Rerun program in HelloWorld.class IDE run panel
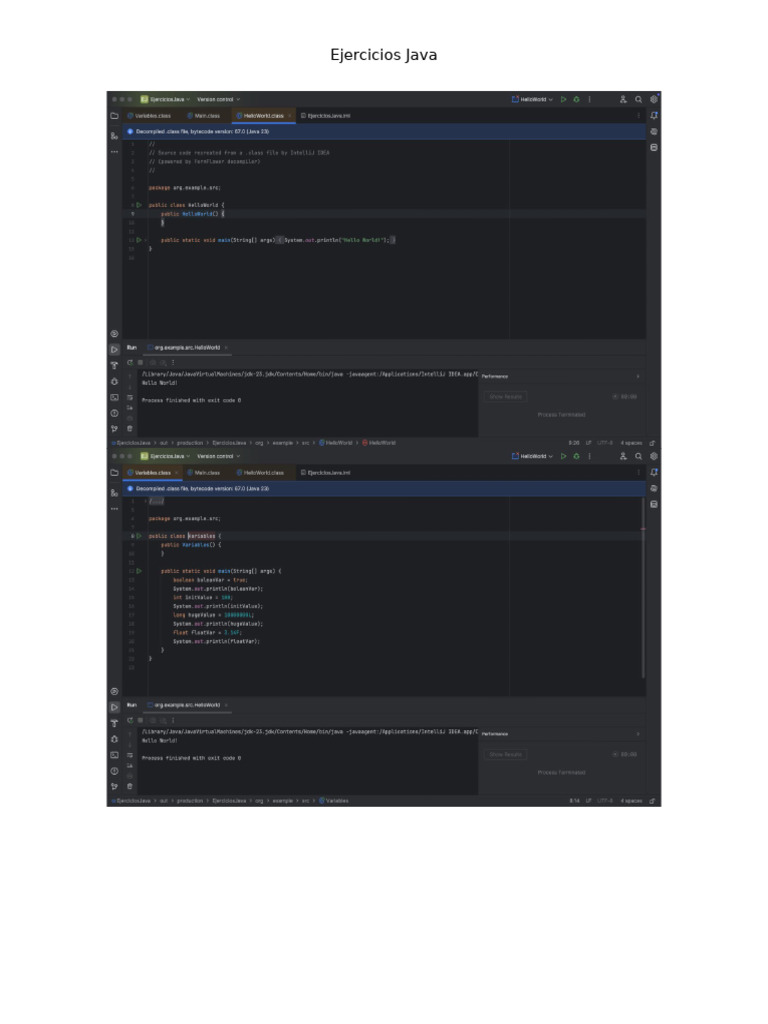The image size is (768, 1024). tap(130, 362)
